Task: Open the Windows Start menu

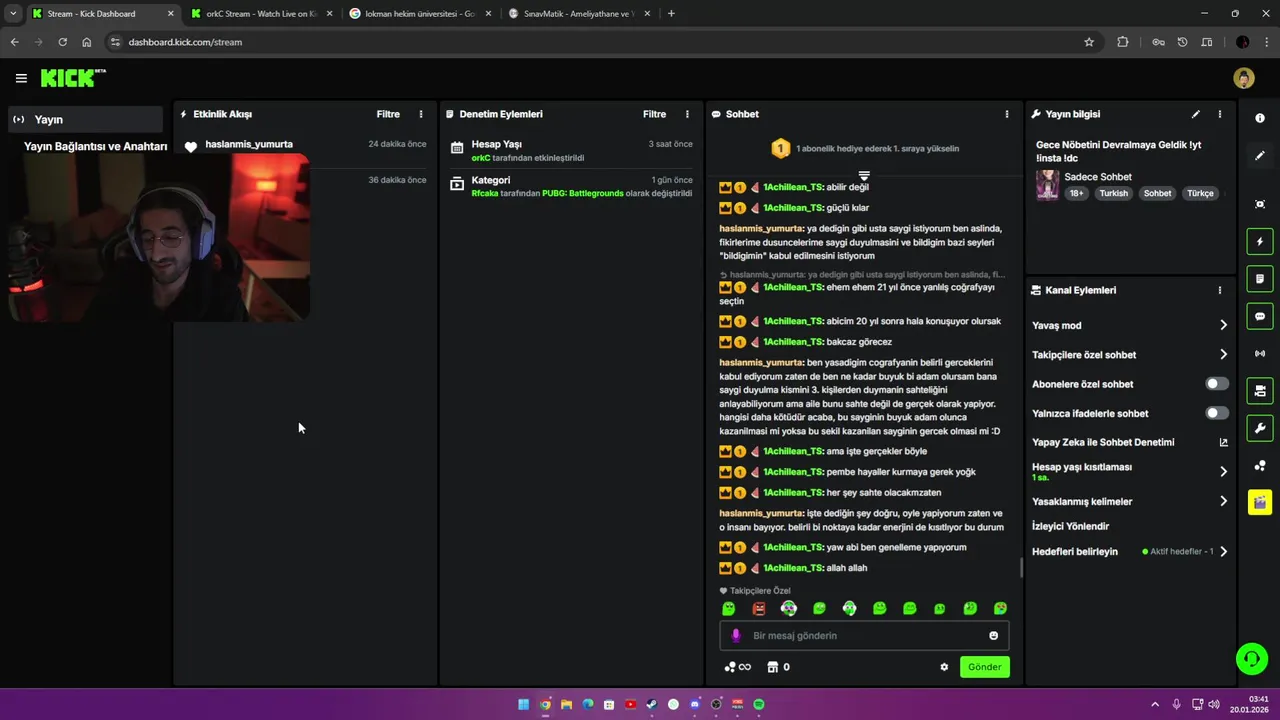Action: click(x=523, y=704)
